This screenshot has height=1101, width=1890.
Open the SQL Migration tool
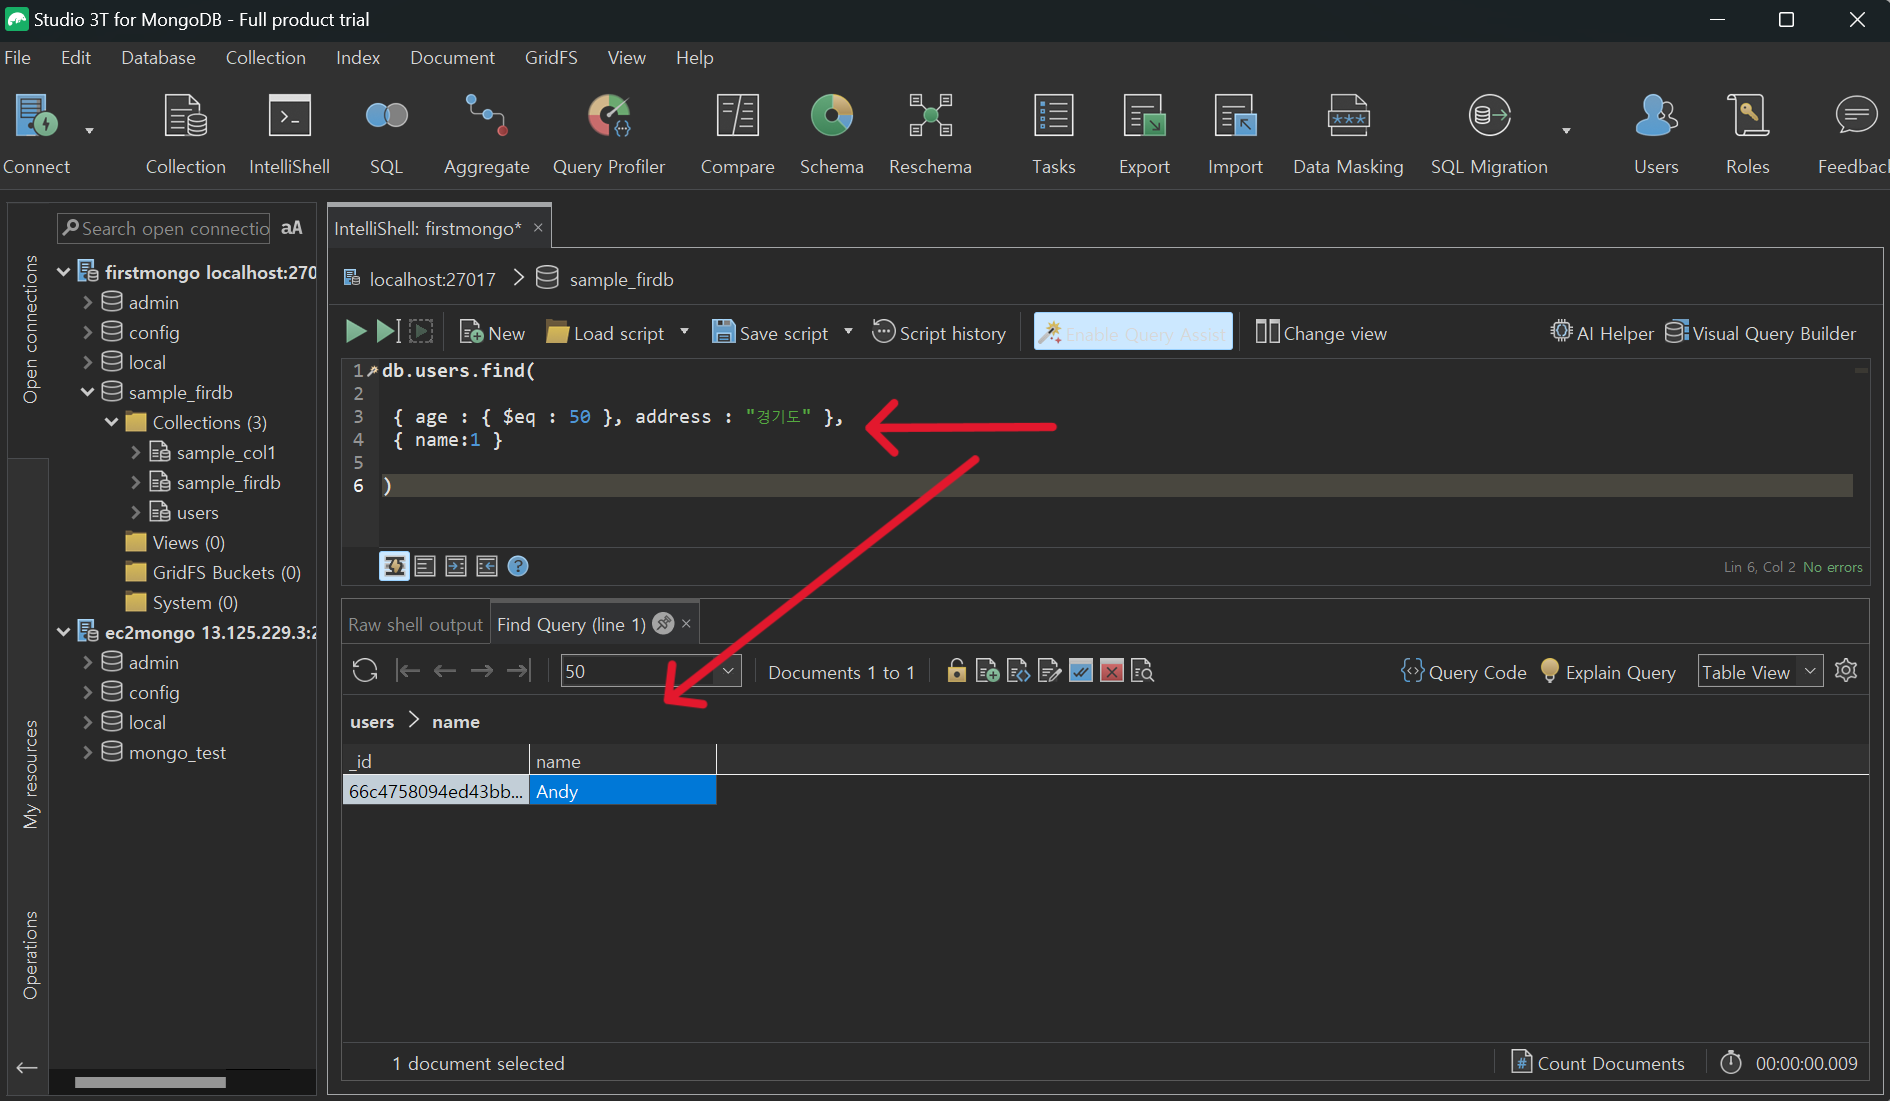1489,134
